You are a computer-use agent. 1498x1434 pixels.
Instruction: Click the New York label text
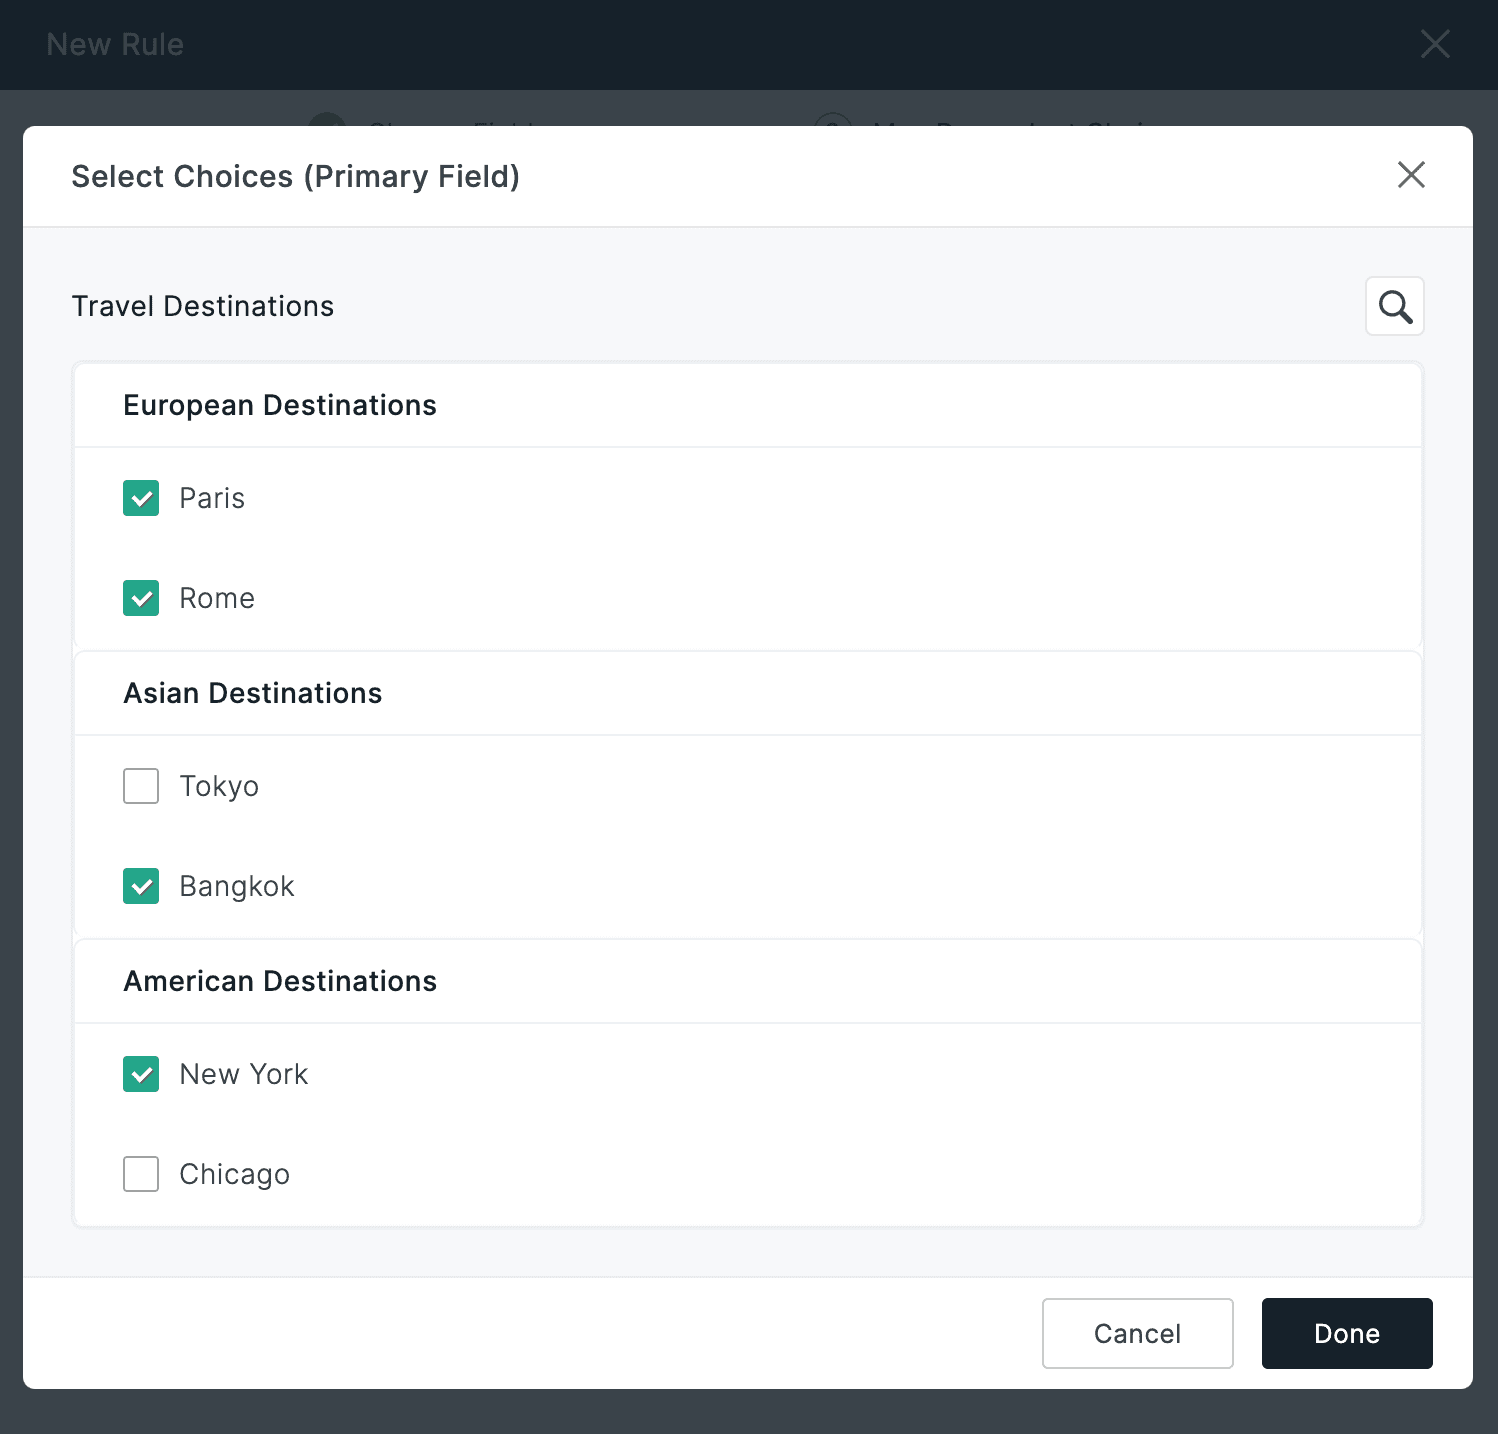[244, 1074]
